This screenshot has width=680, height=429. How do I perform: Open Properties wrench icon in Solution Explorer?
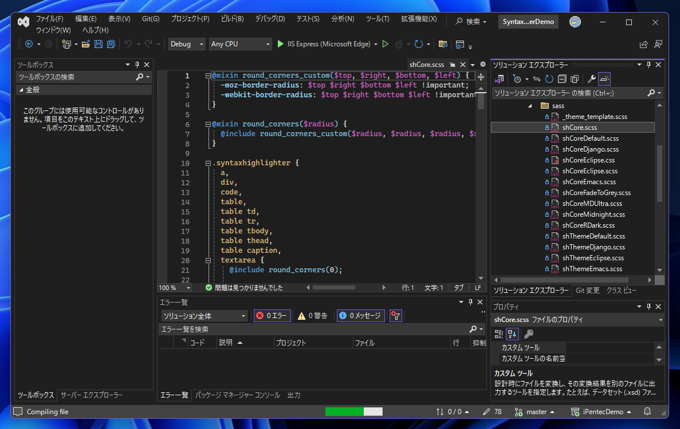(591, 79)
